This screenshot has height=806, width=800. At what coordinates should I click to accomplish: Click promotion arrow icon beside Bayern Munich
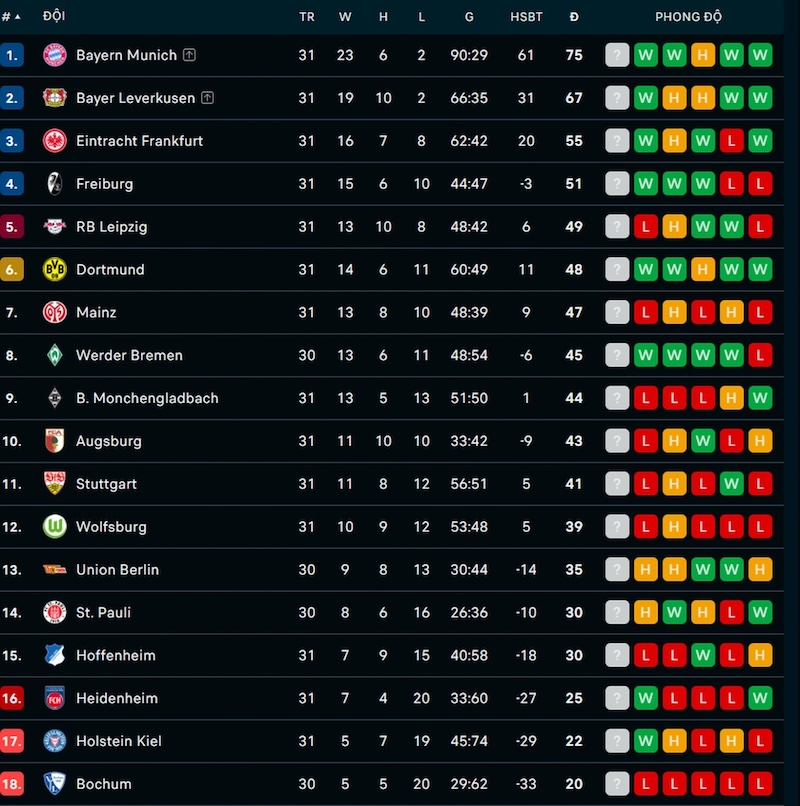point(189,54)
